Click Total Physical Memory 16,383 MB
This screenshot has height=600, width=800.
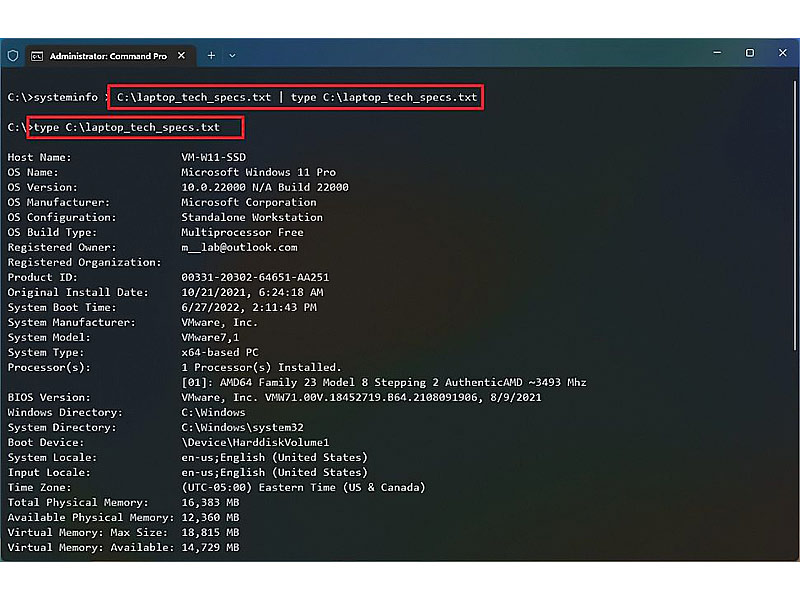coord(210,503)
